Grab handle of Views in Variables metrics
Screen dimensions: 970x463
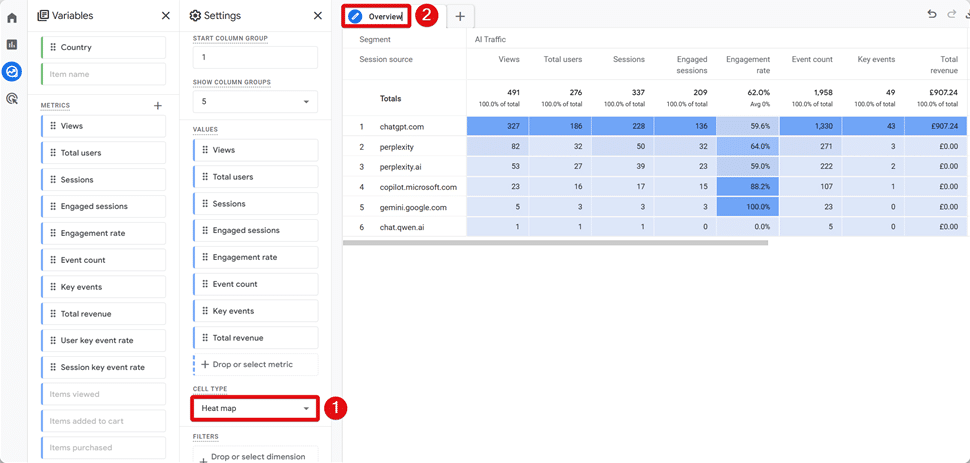53,126
